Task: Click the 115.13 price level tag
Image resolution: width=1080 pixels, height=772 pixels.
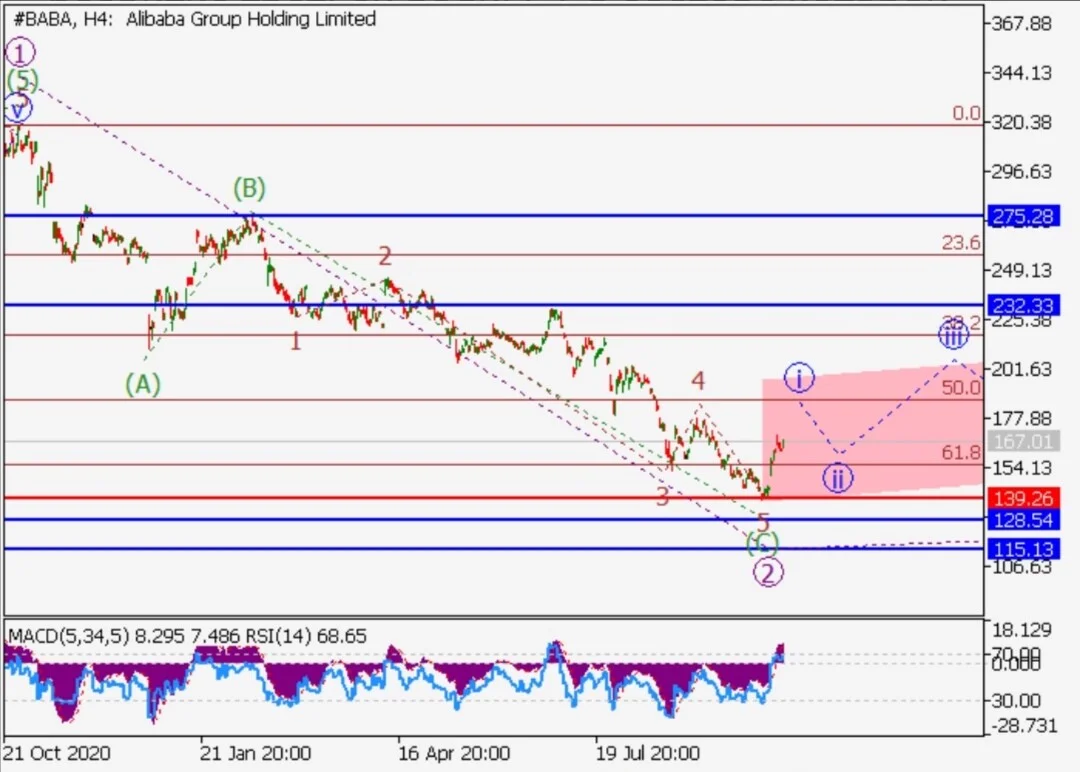Action: pyautogui.click(x=1023, y=550)
